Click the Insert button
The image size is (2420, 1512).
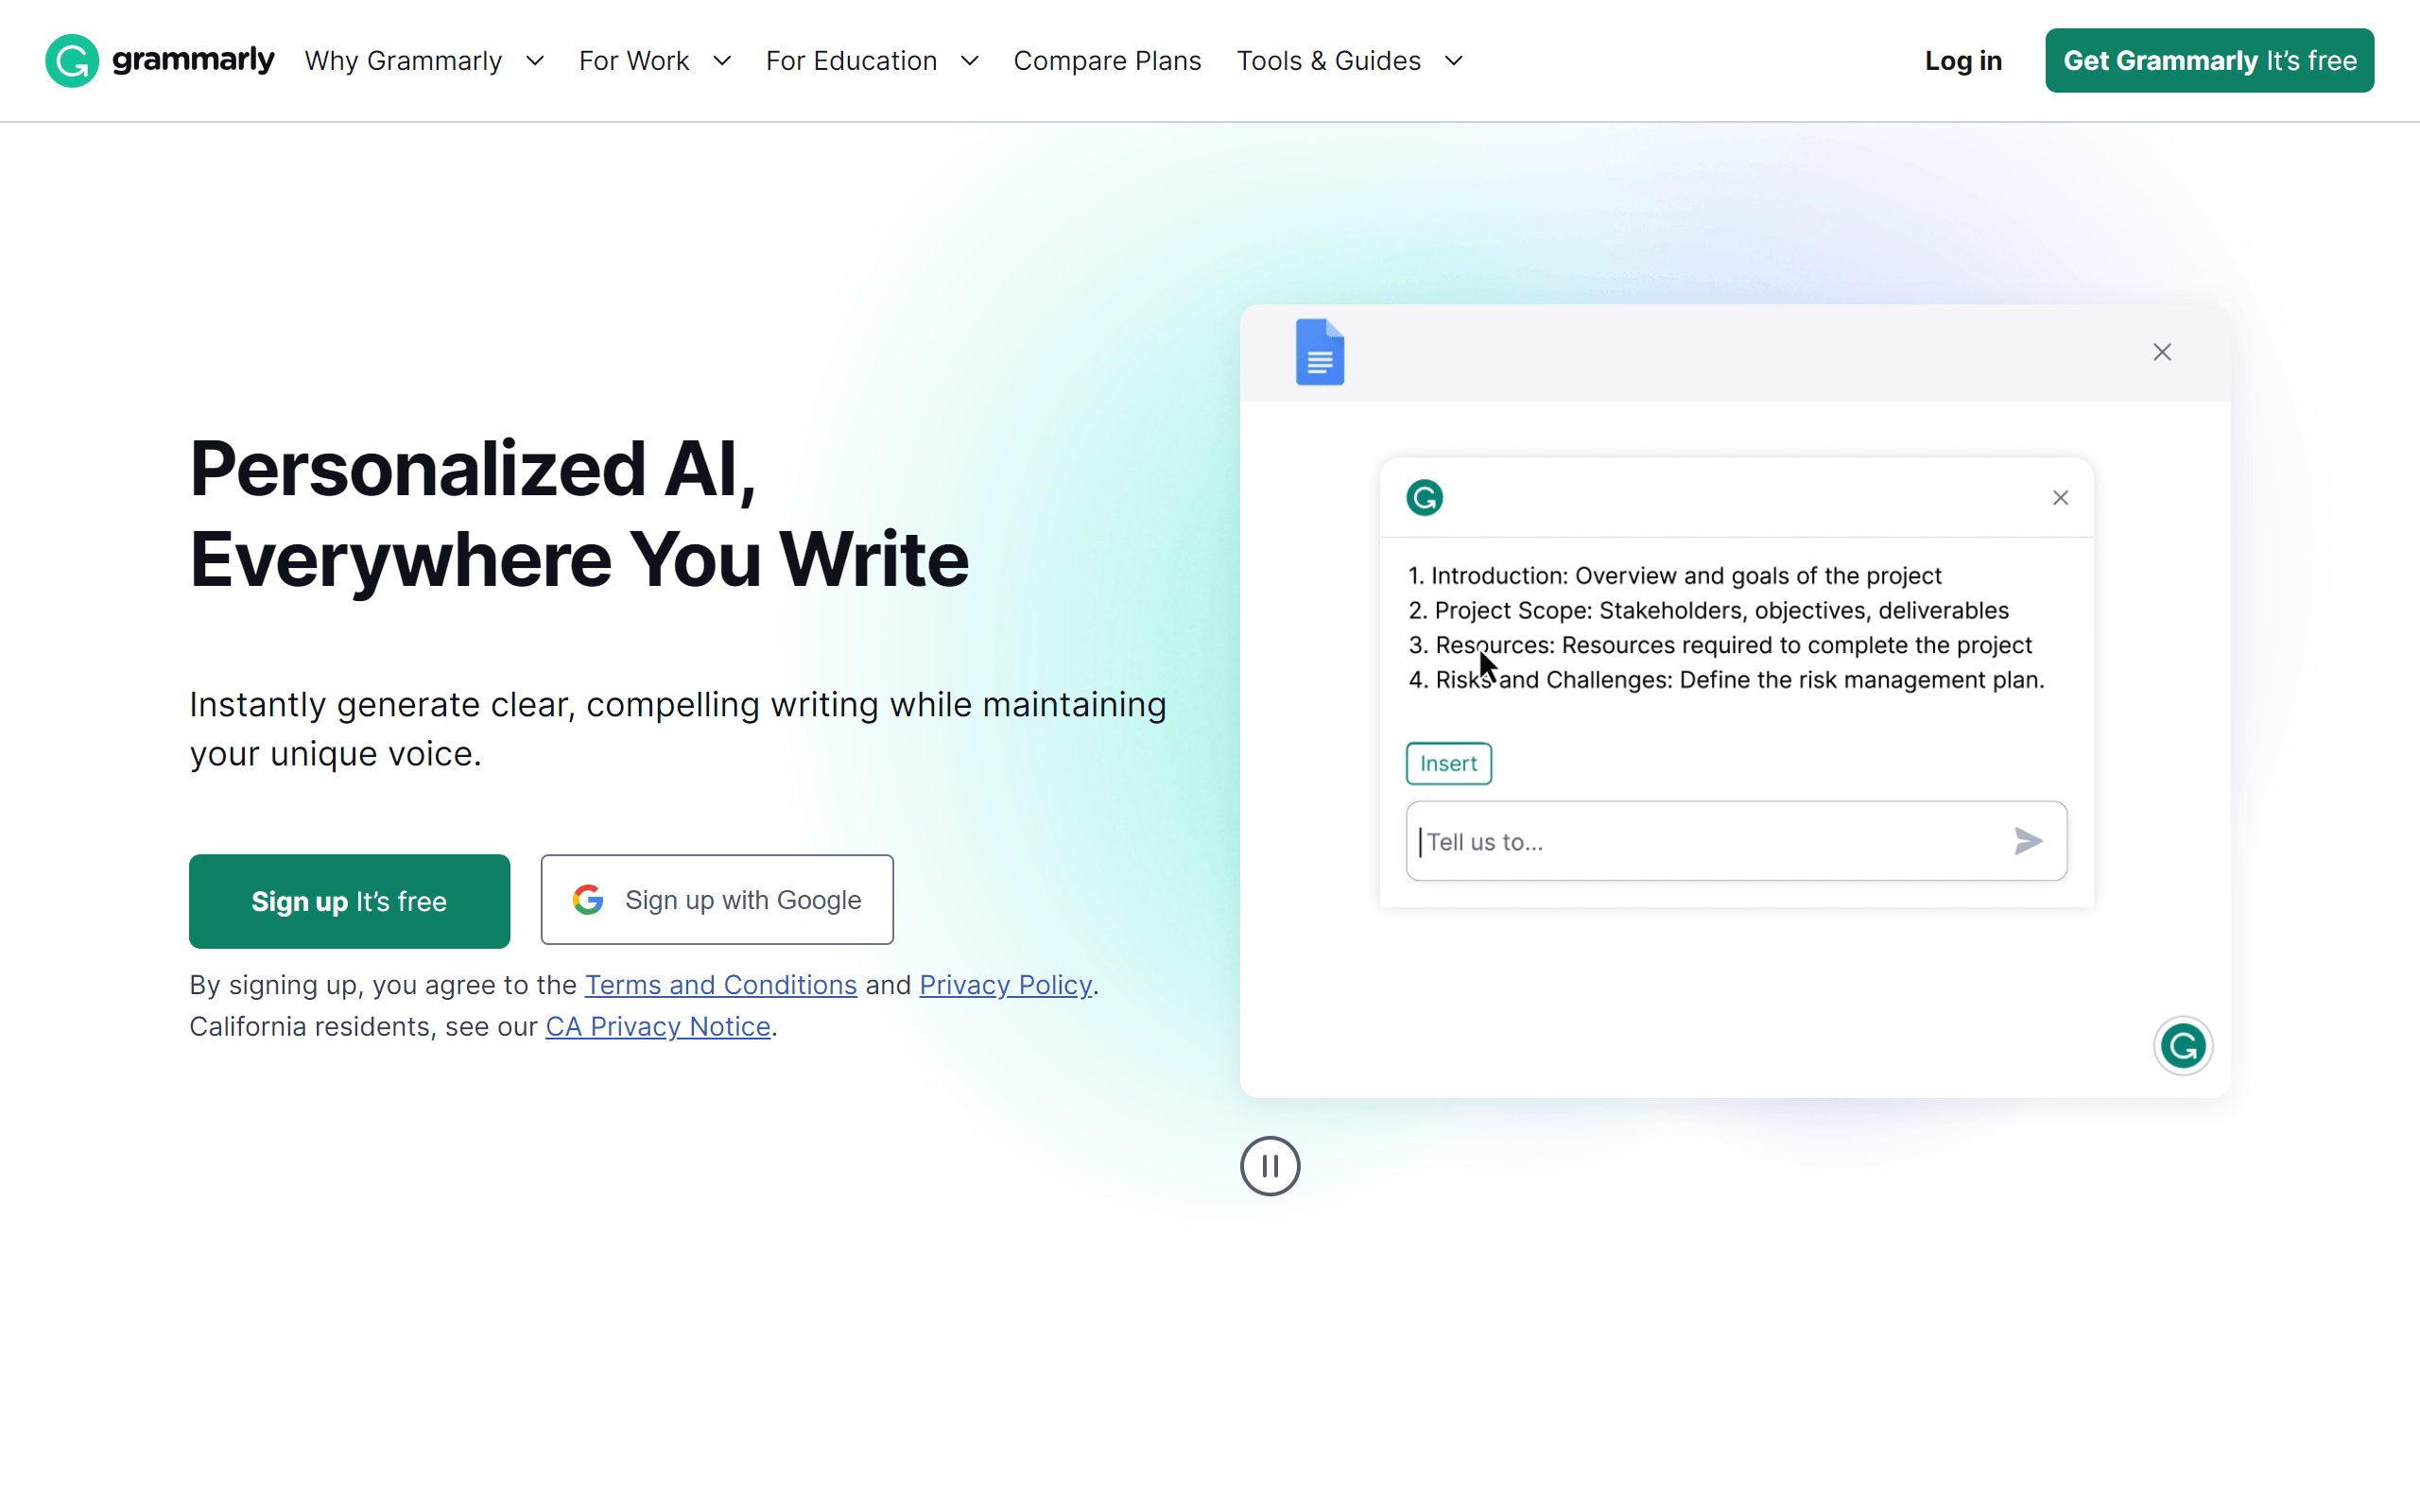tap(1448, 764)
